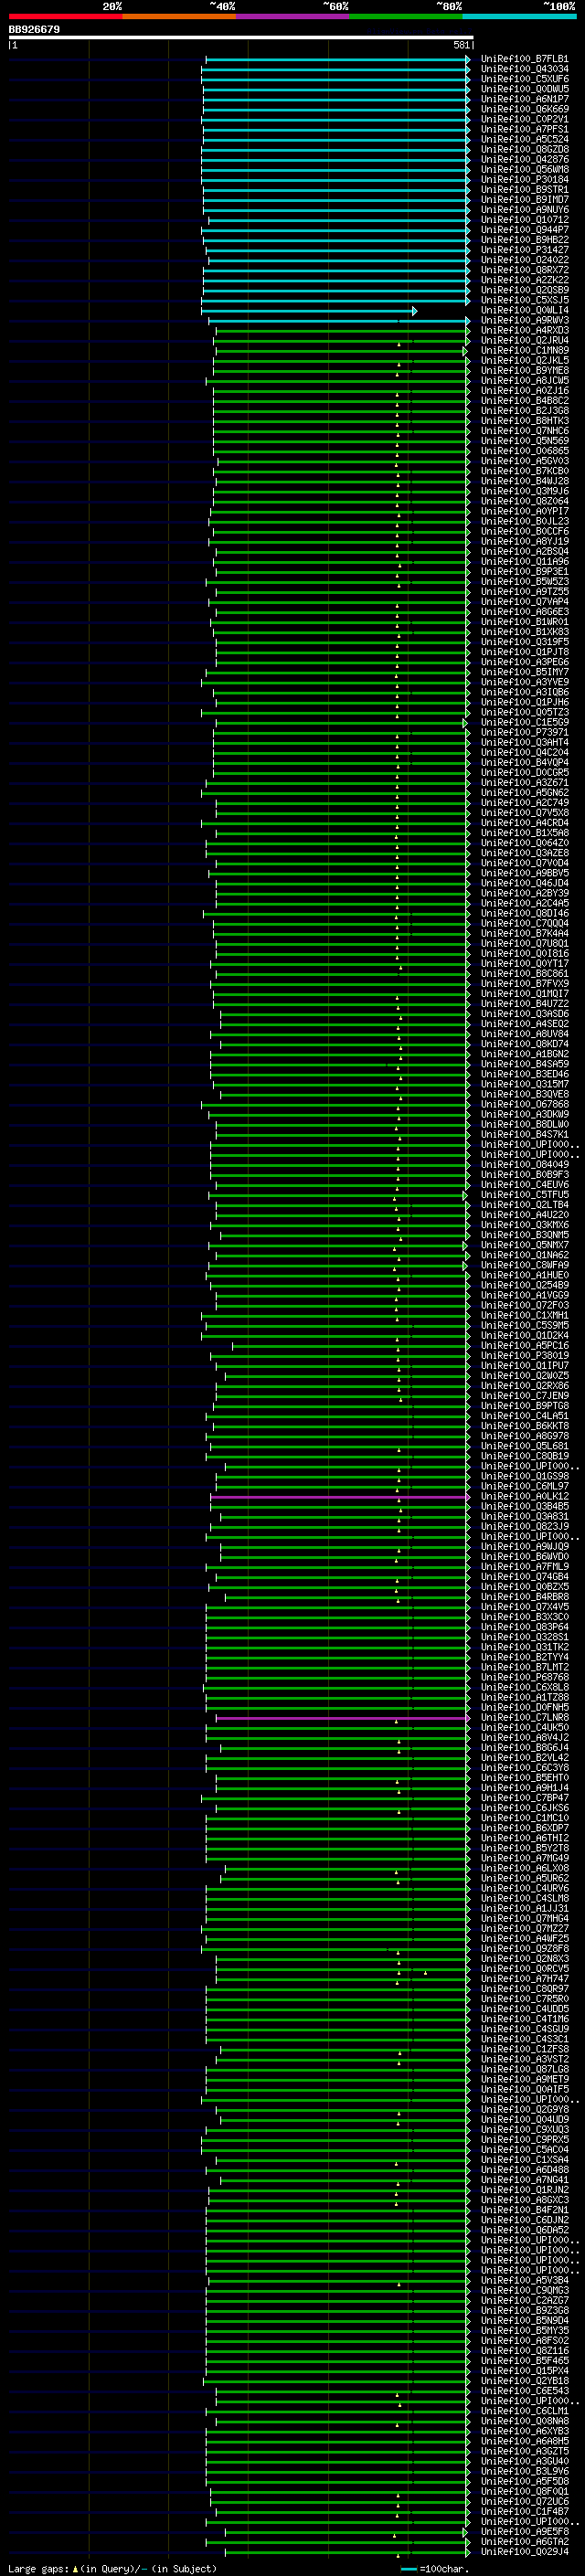Select hit label UniRef100_C7LNR8
This screenshot has width=585, height=2576.
[524, 1718]
